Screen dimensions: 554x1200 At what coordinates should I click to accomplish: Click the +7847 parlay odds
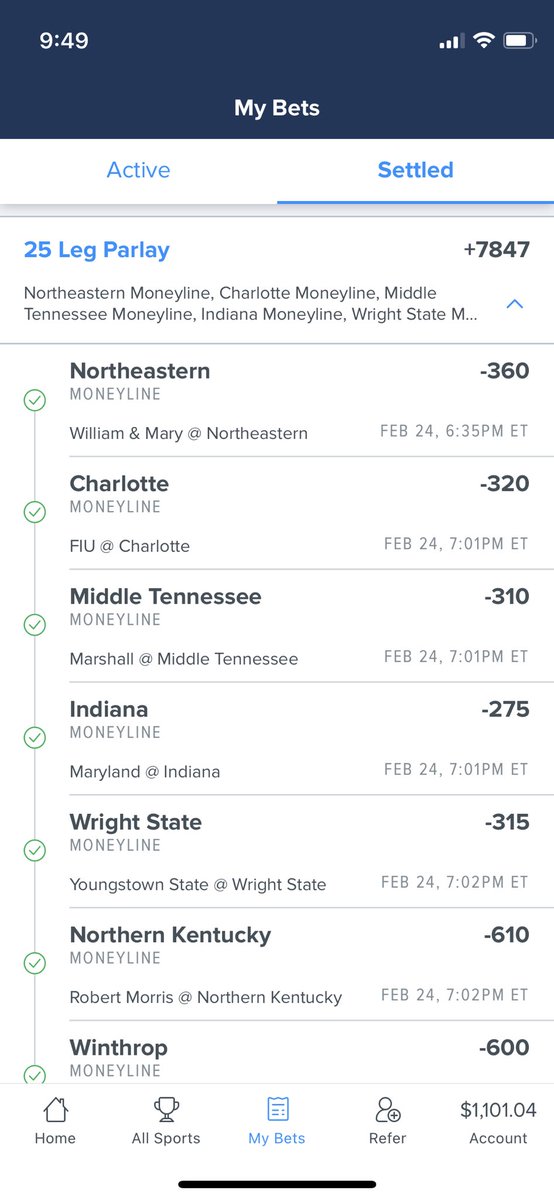(x=497, y=250)
